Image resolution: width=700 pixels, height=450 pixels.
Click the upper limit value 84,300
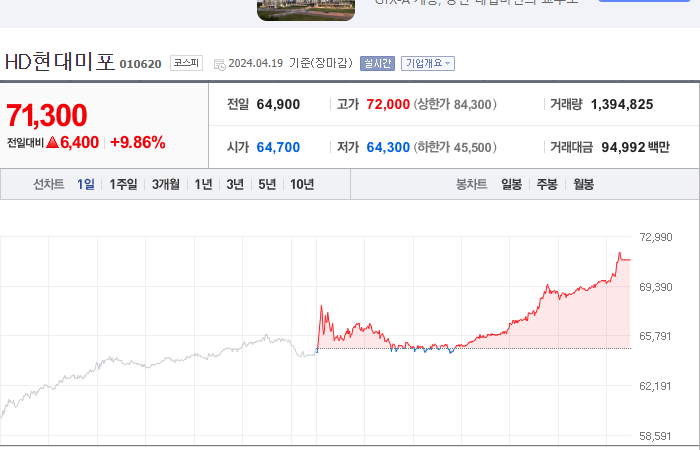pos(472,104)
